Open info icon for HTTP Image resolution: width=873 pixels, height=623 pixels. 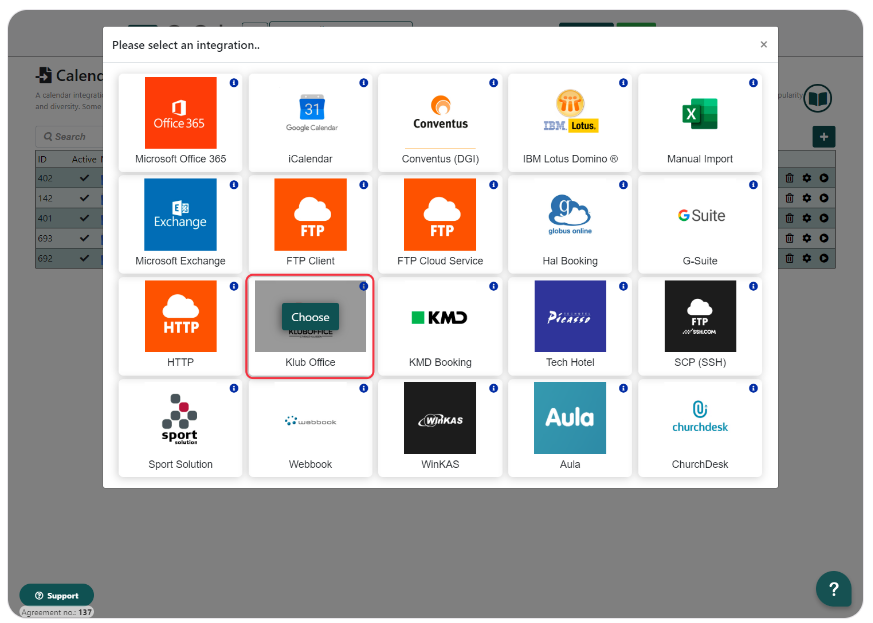pyautogui.click(x=234, y=286)
